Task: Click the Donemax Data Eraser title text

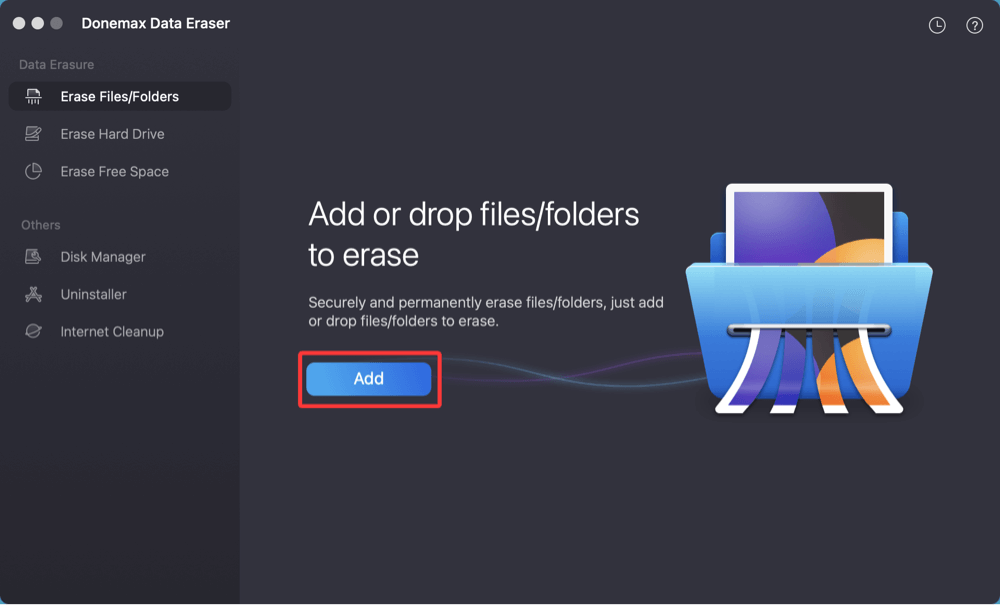Action: point(155,23)
